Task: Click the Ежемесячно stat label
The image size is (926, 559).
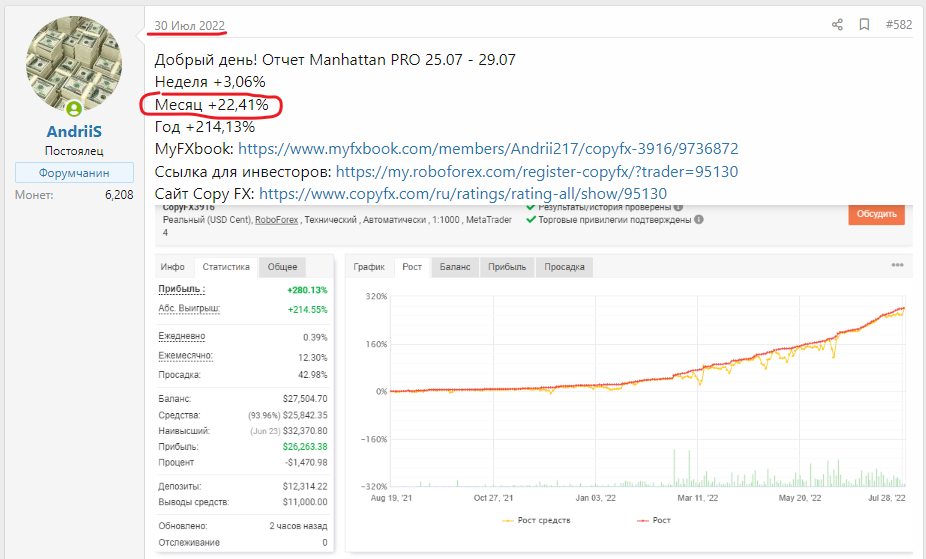Action: [185, 356]
